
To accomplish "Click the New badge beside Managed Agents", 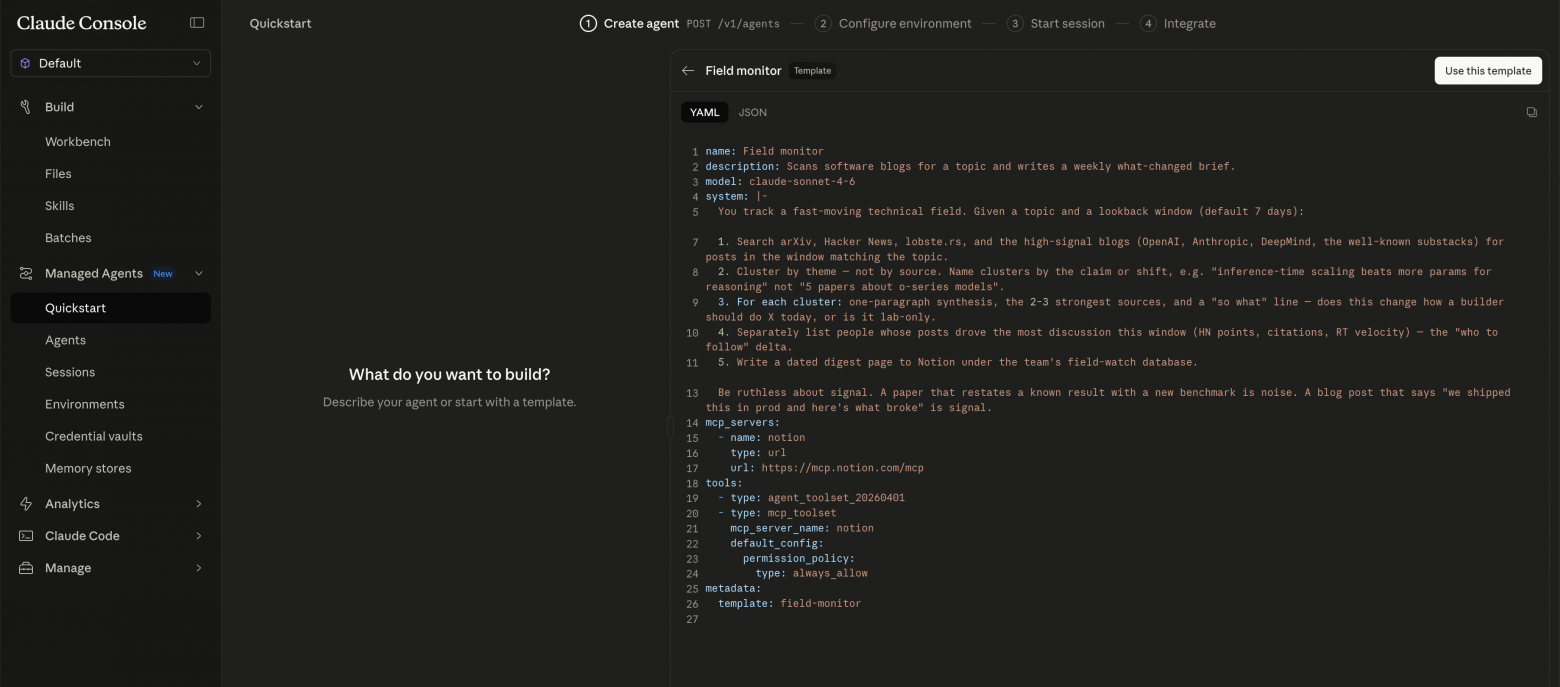I will pos(163,274).
